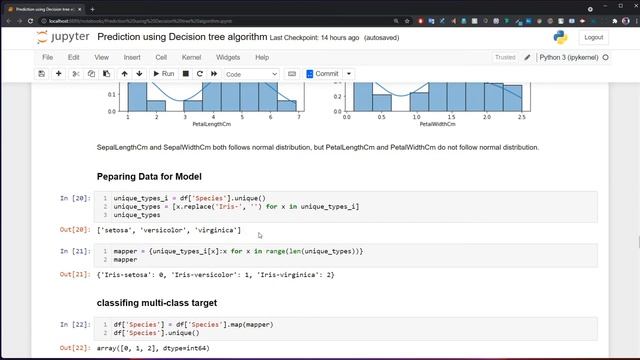Click the In [22] prompt label

coord(75,324)
